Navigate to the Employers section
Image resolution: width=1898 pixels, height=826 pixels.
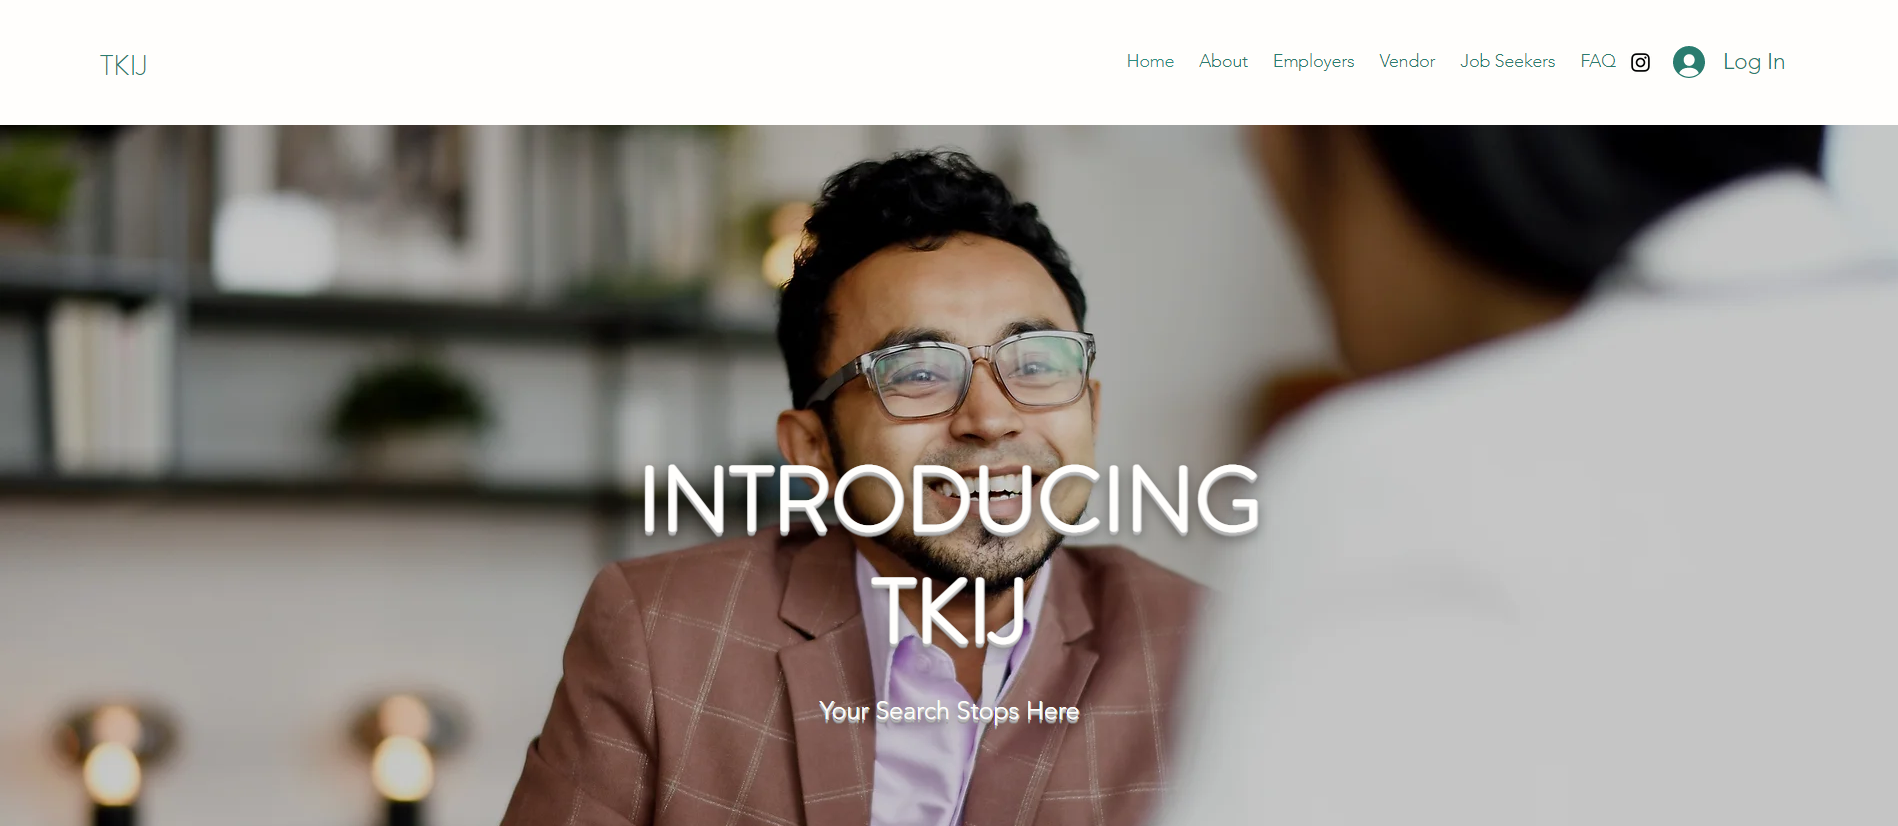[1313, 61]
